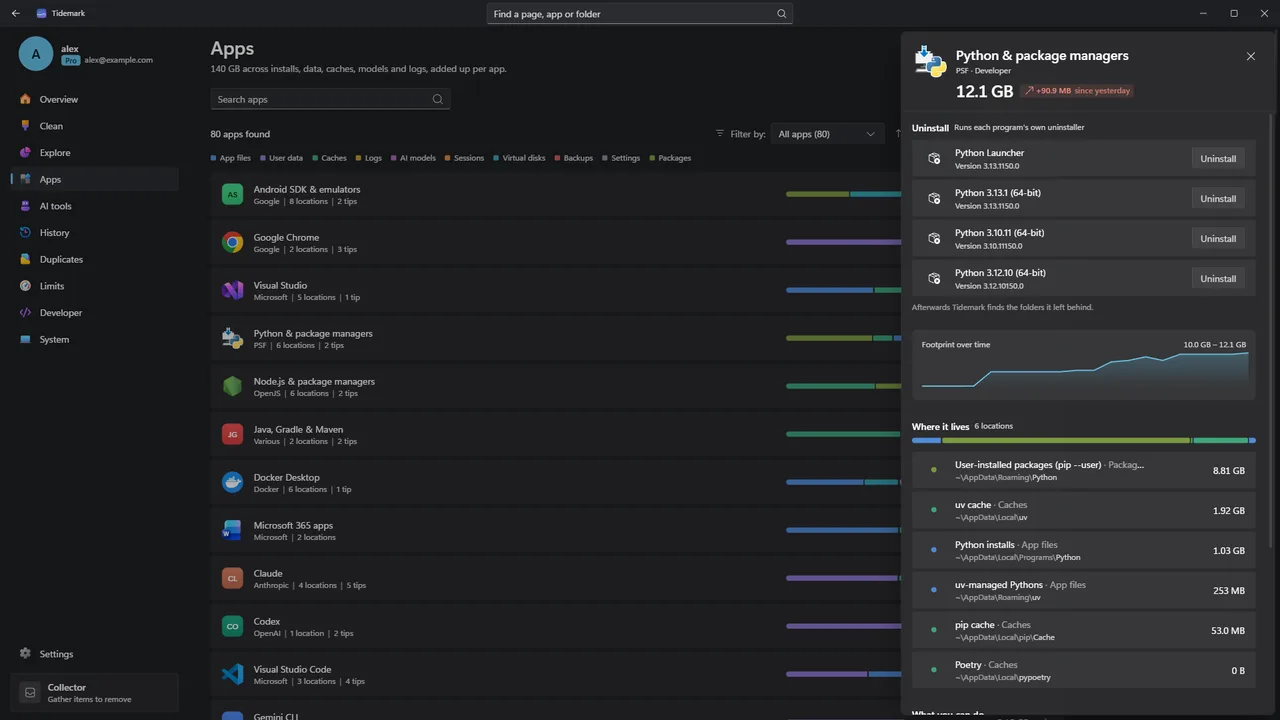Open the pip cache location row
Viewport: 1280px width, 720px height.
click(1084, 631)
